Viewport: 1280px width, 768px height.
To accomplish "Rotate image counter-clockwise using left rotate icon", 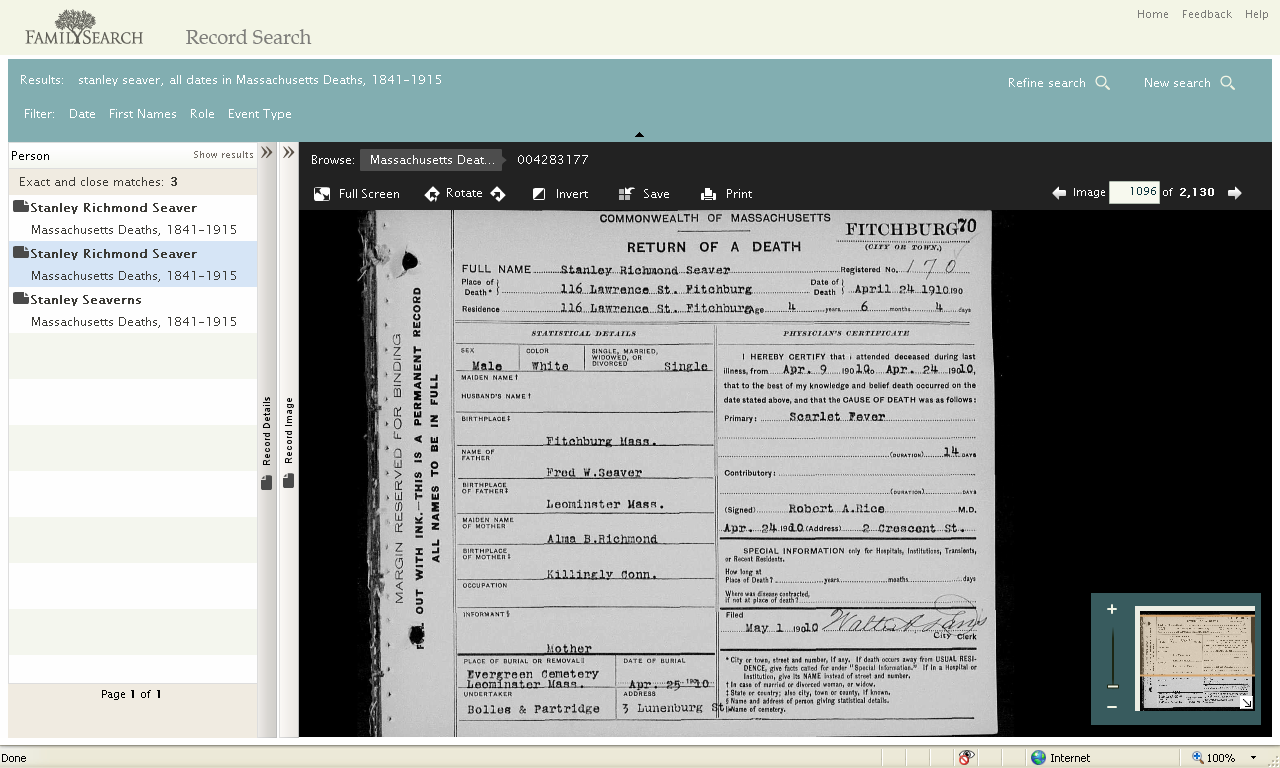I will pos(432,194).
